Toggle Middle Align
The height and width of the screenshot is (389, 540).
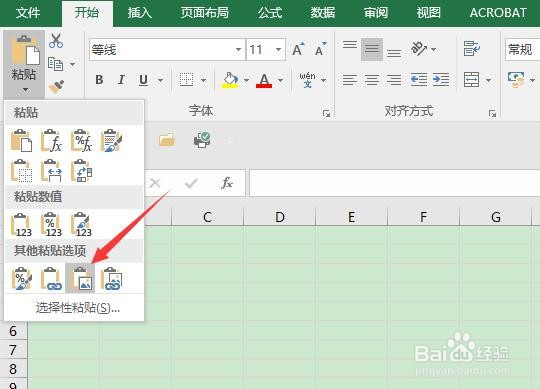coord(372,49)
